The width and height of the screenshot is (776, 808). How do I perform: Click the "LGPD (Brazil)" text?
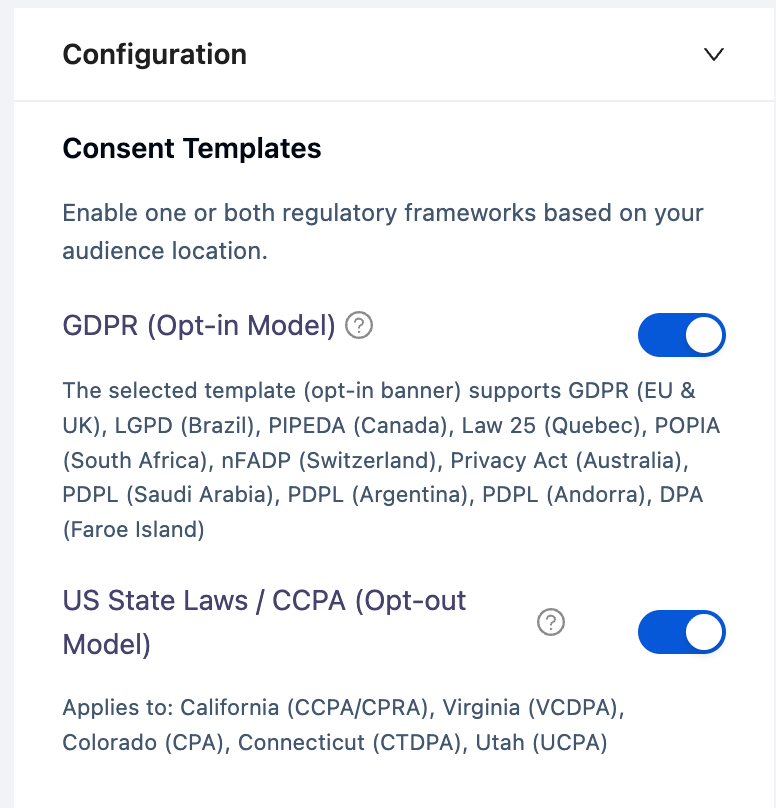[x=182, y=426]
